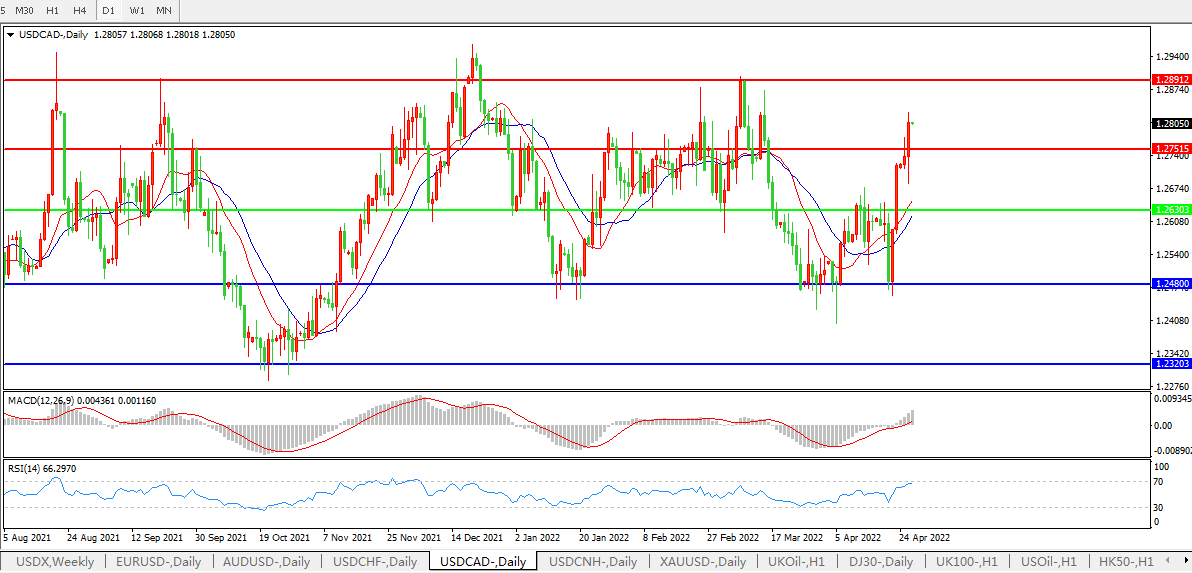
Task: Go to the XAUUSD-,Daily tab
Action: pyautogui.click(x=702, y=562)
